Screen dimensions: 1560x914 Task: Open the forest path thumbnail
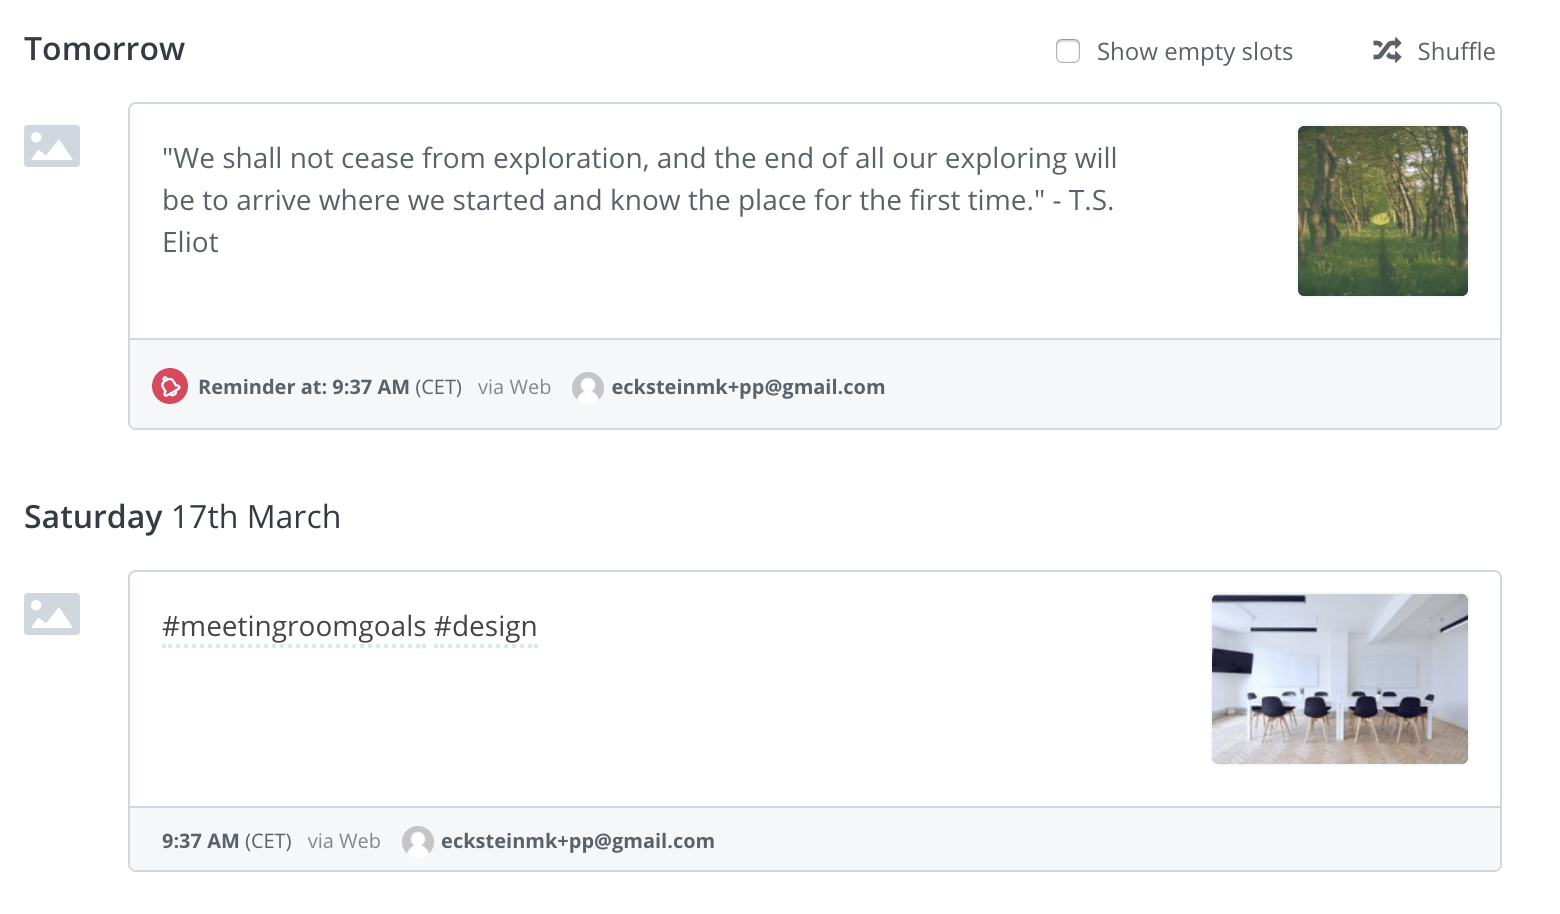click(1382, 211)
